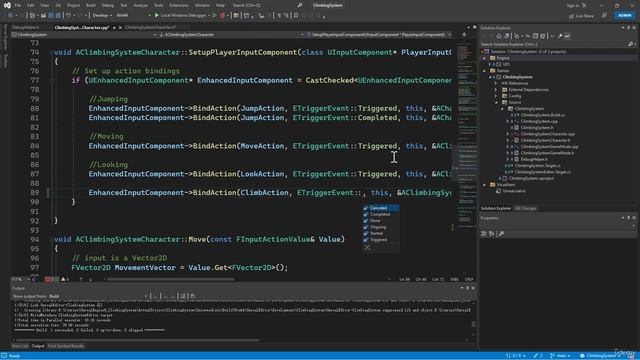The width and height of the screenshot is (640, 360).
Task: Open the Live Share button
Action: tap(582, 16)
